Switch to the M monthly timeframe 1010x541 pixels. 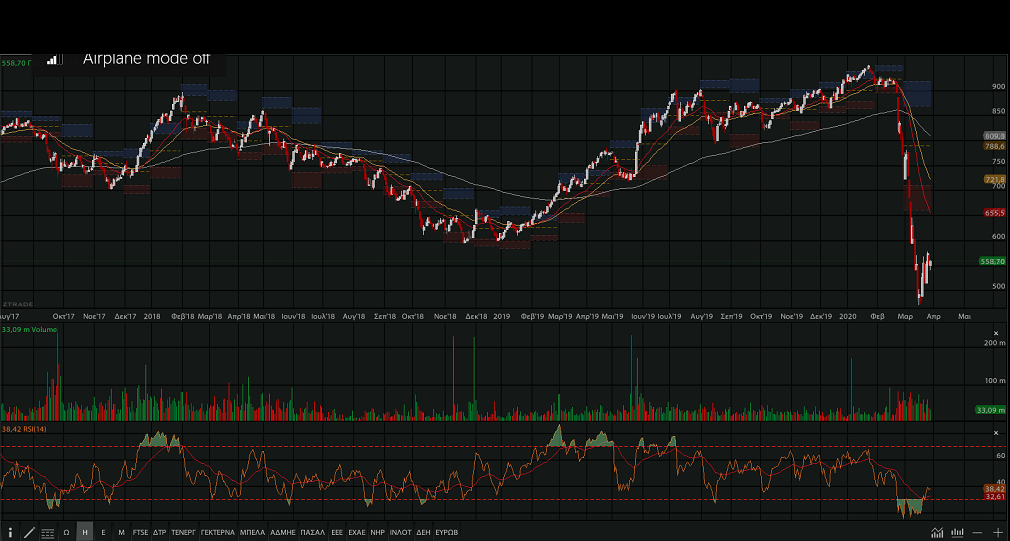pyautogui.click(x=121, y=532)
